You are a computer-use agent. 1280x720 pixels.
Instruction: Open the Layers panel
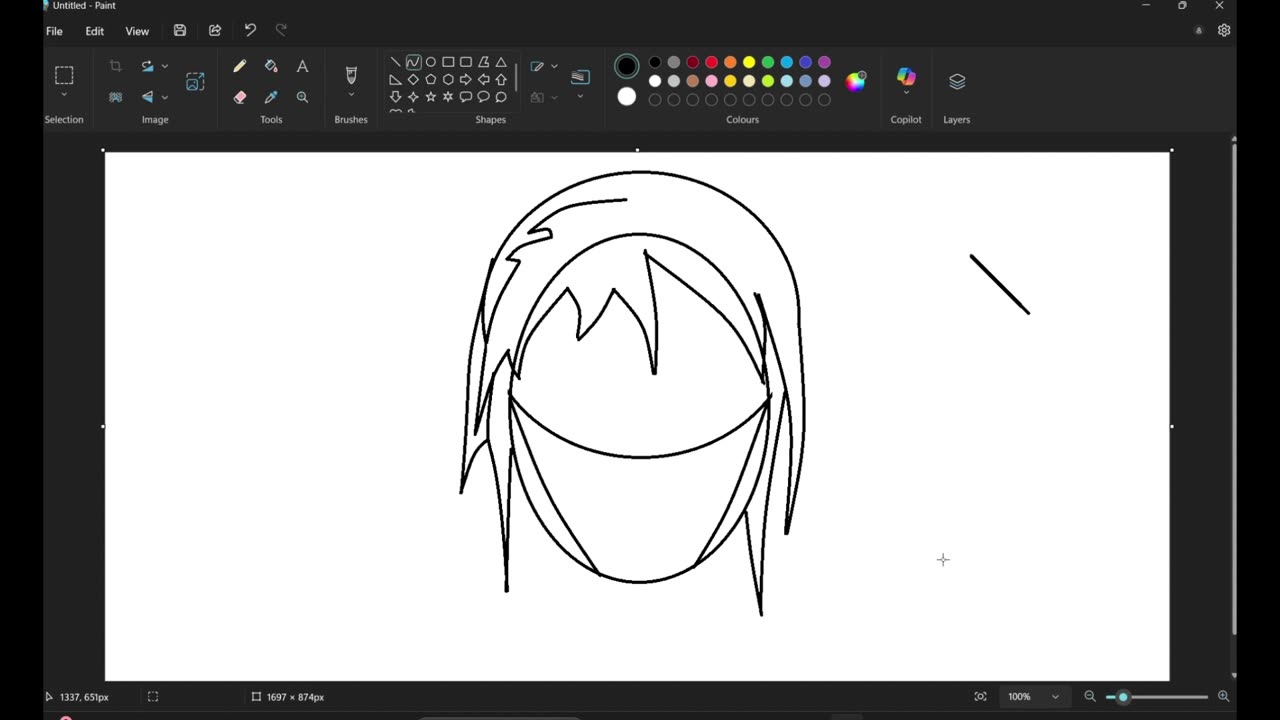click(957, 81)
